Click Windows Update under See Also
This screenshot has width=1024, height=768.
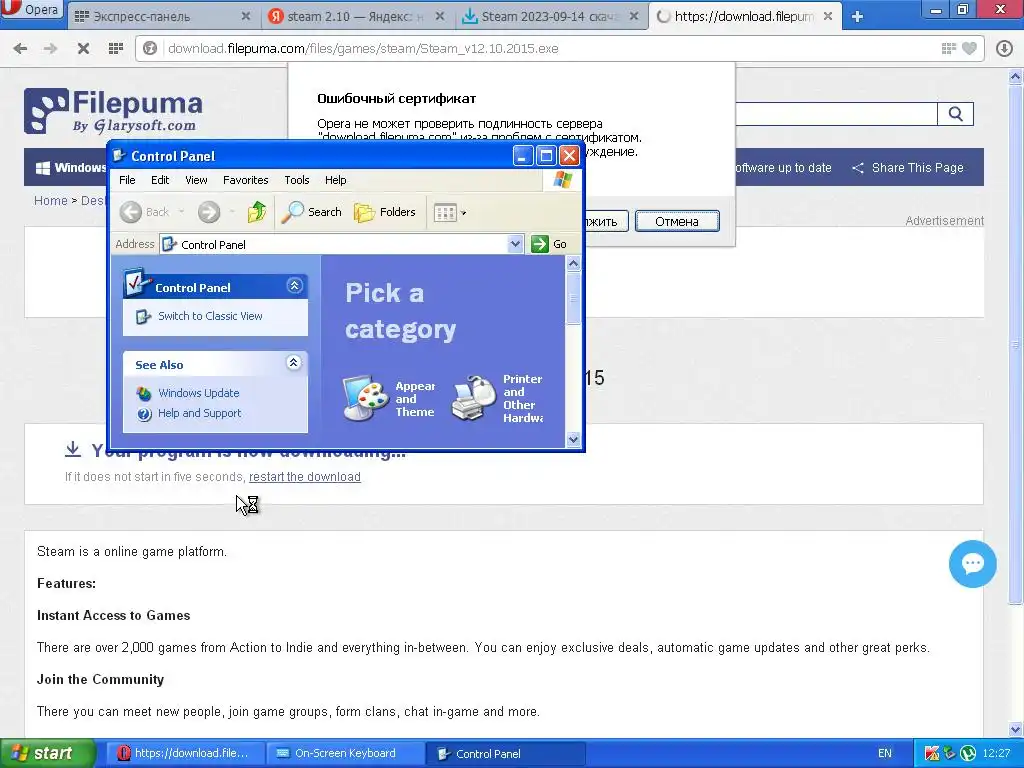(199, 393)
